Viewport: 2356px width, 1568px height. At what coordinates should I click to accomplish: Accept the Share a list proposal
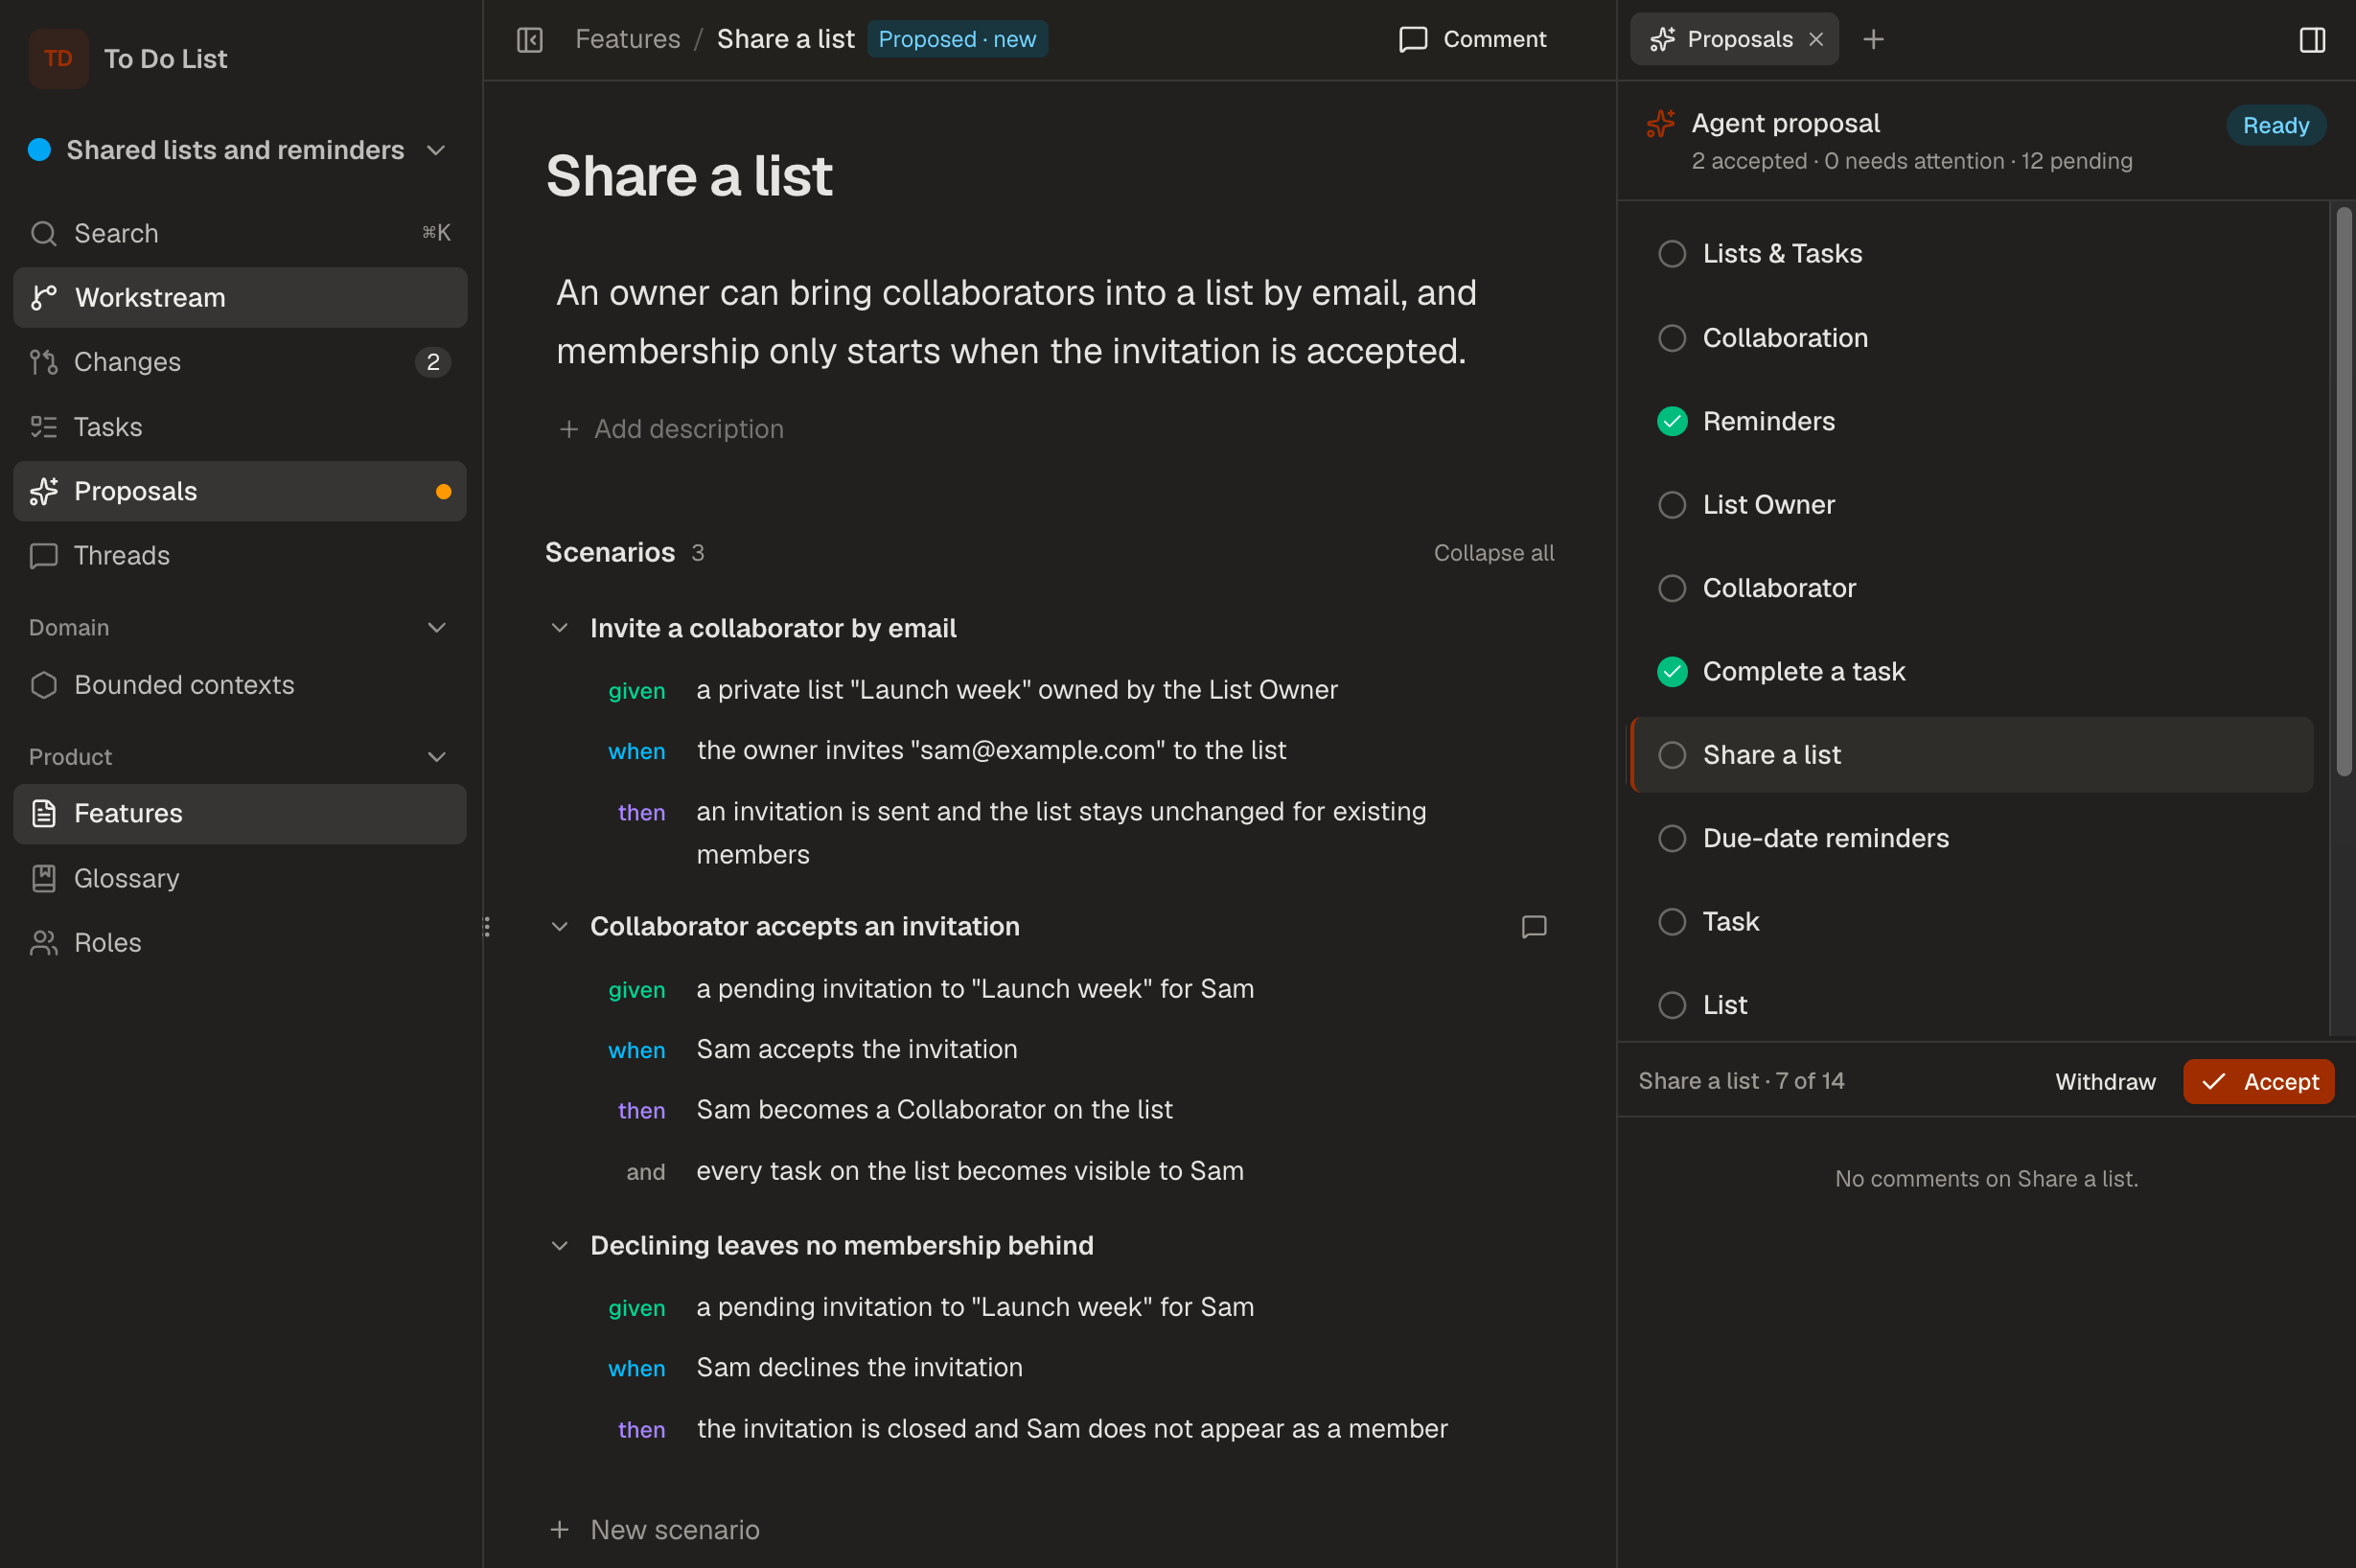pos(2257,1081)
